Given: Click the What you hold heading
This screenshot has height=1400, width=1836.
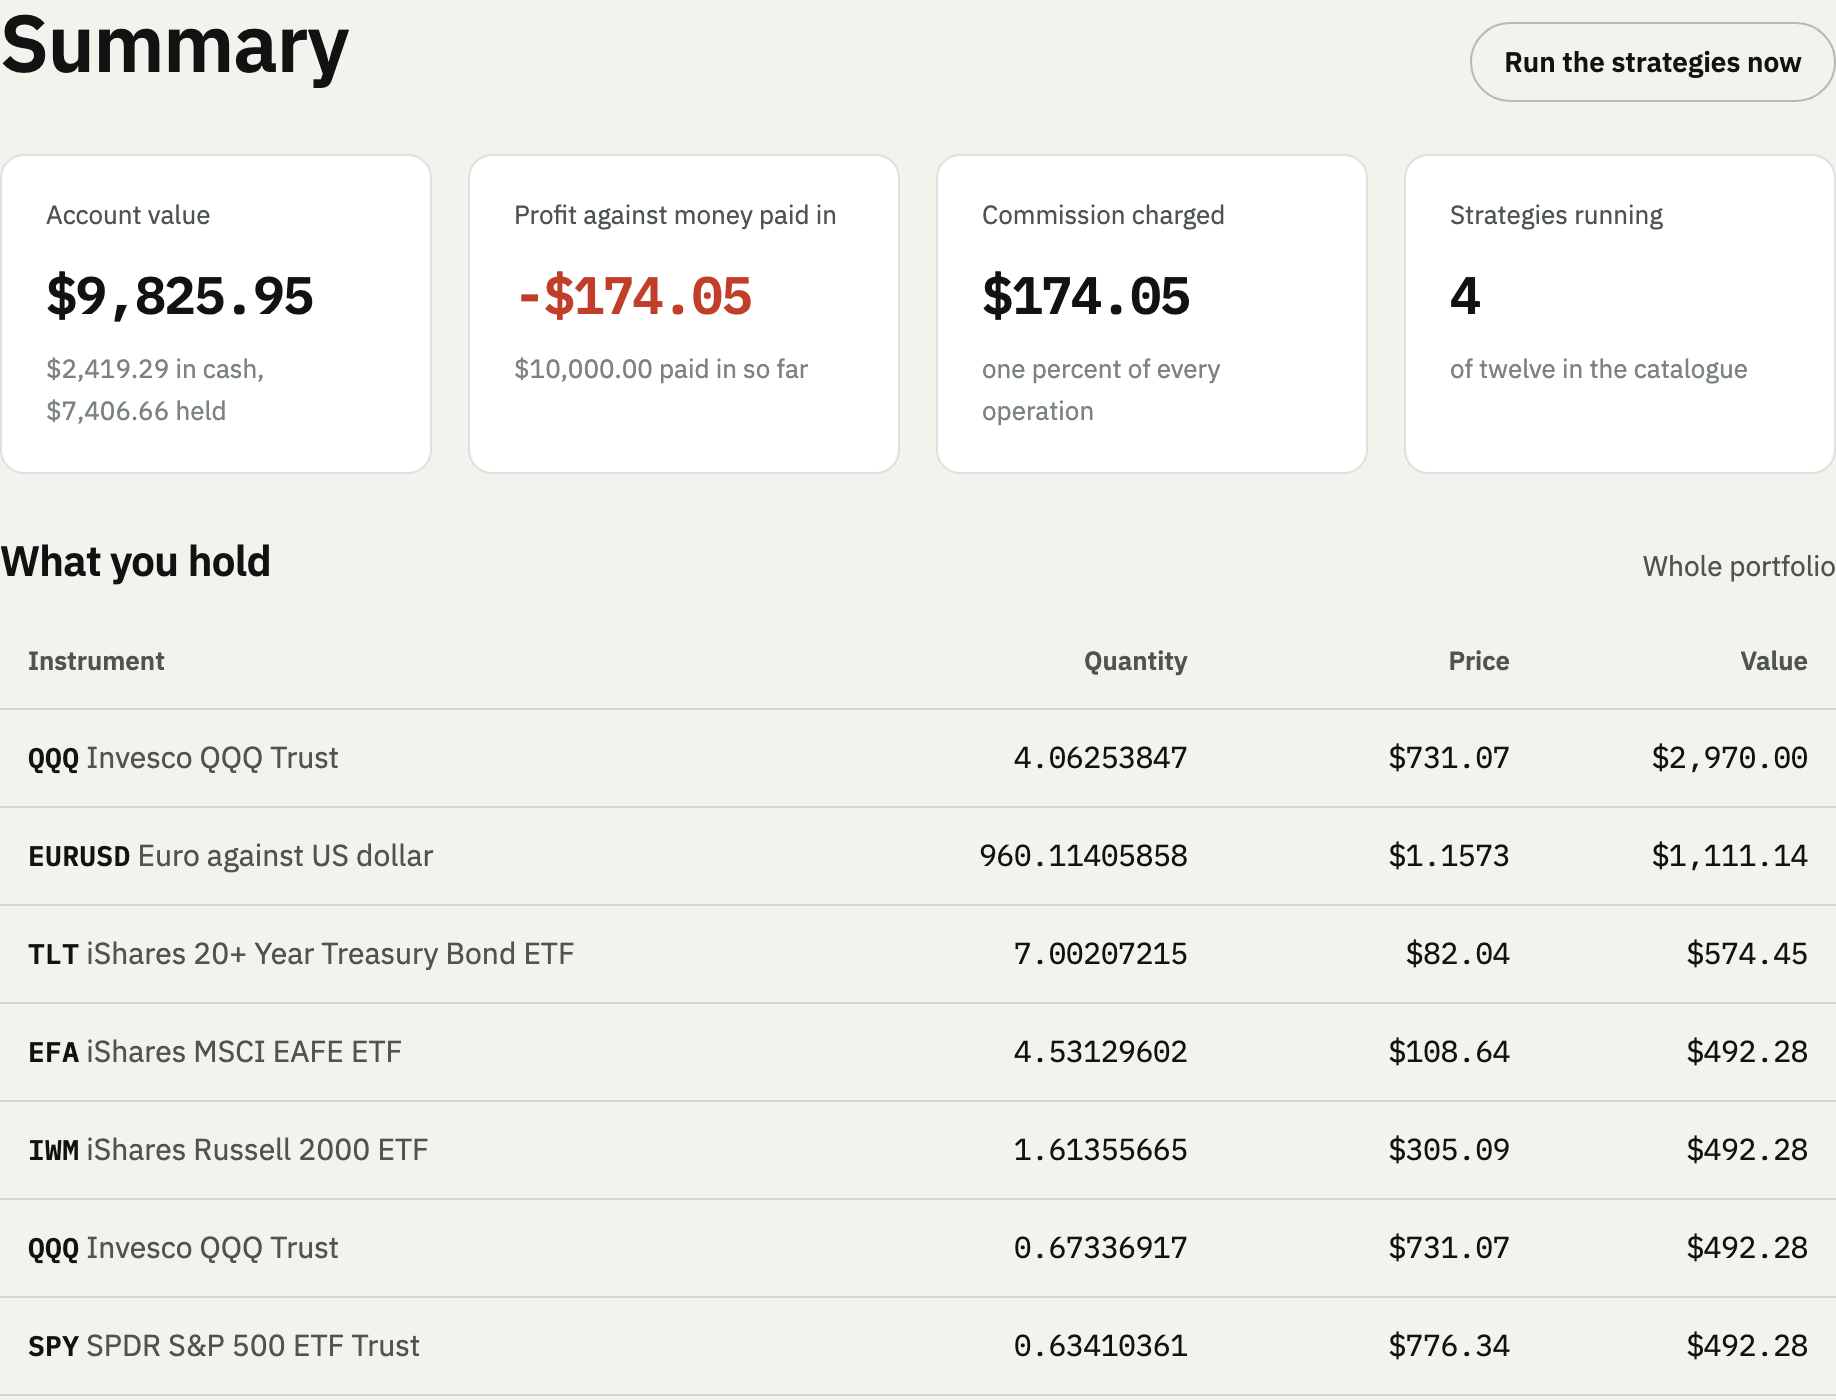Looking at the screenshot, I should pos(136,562).
